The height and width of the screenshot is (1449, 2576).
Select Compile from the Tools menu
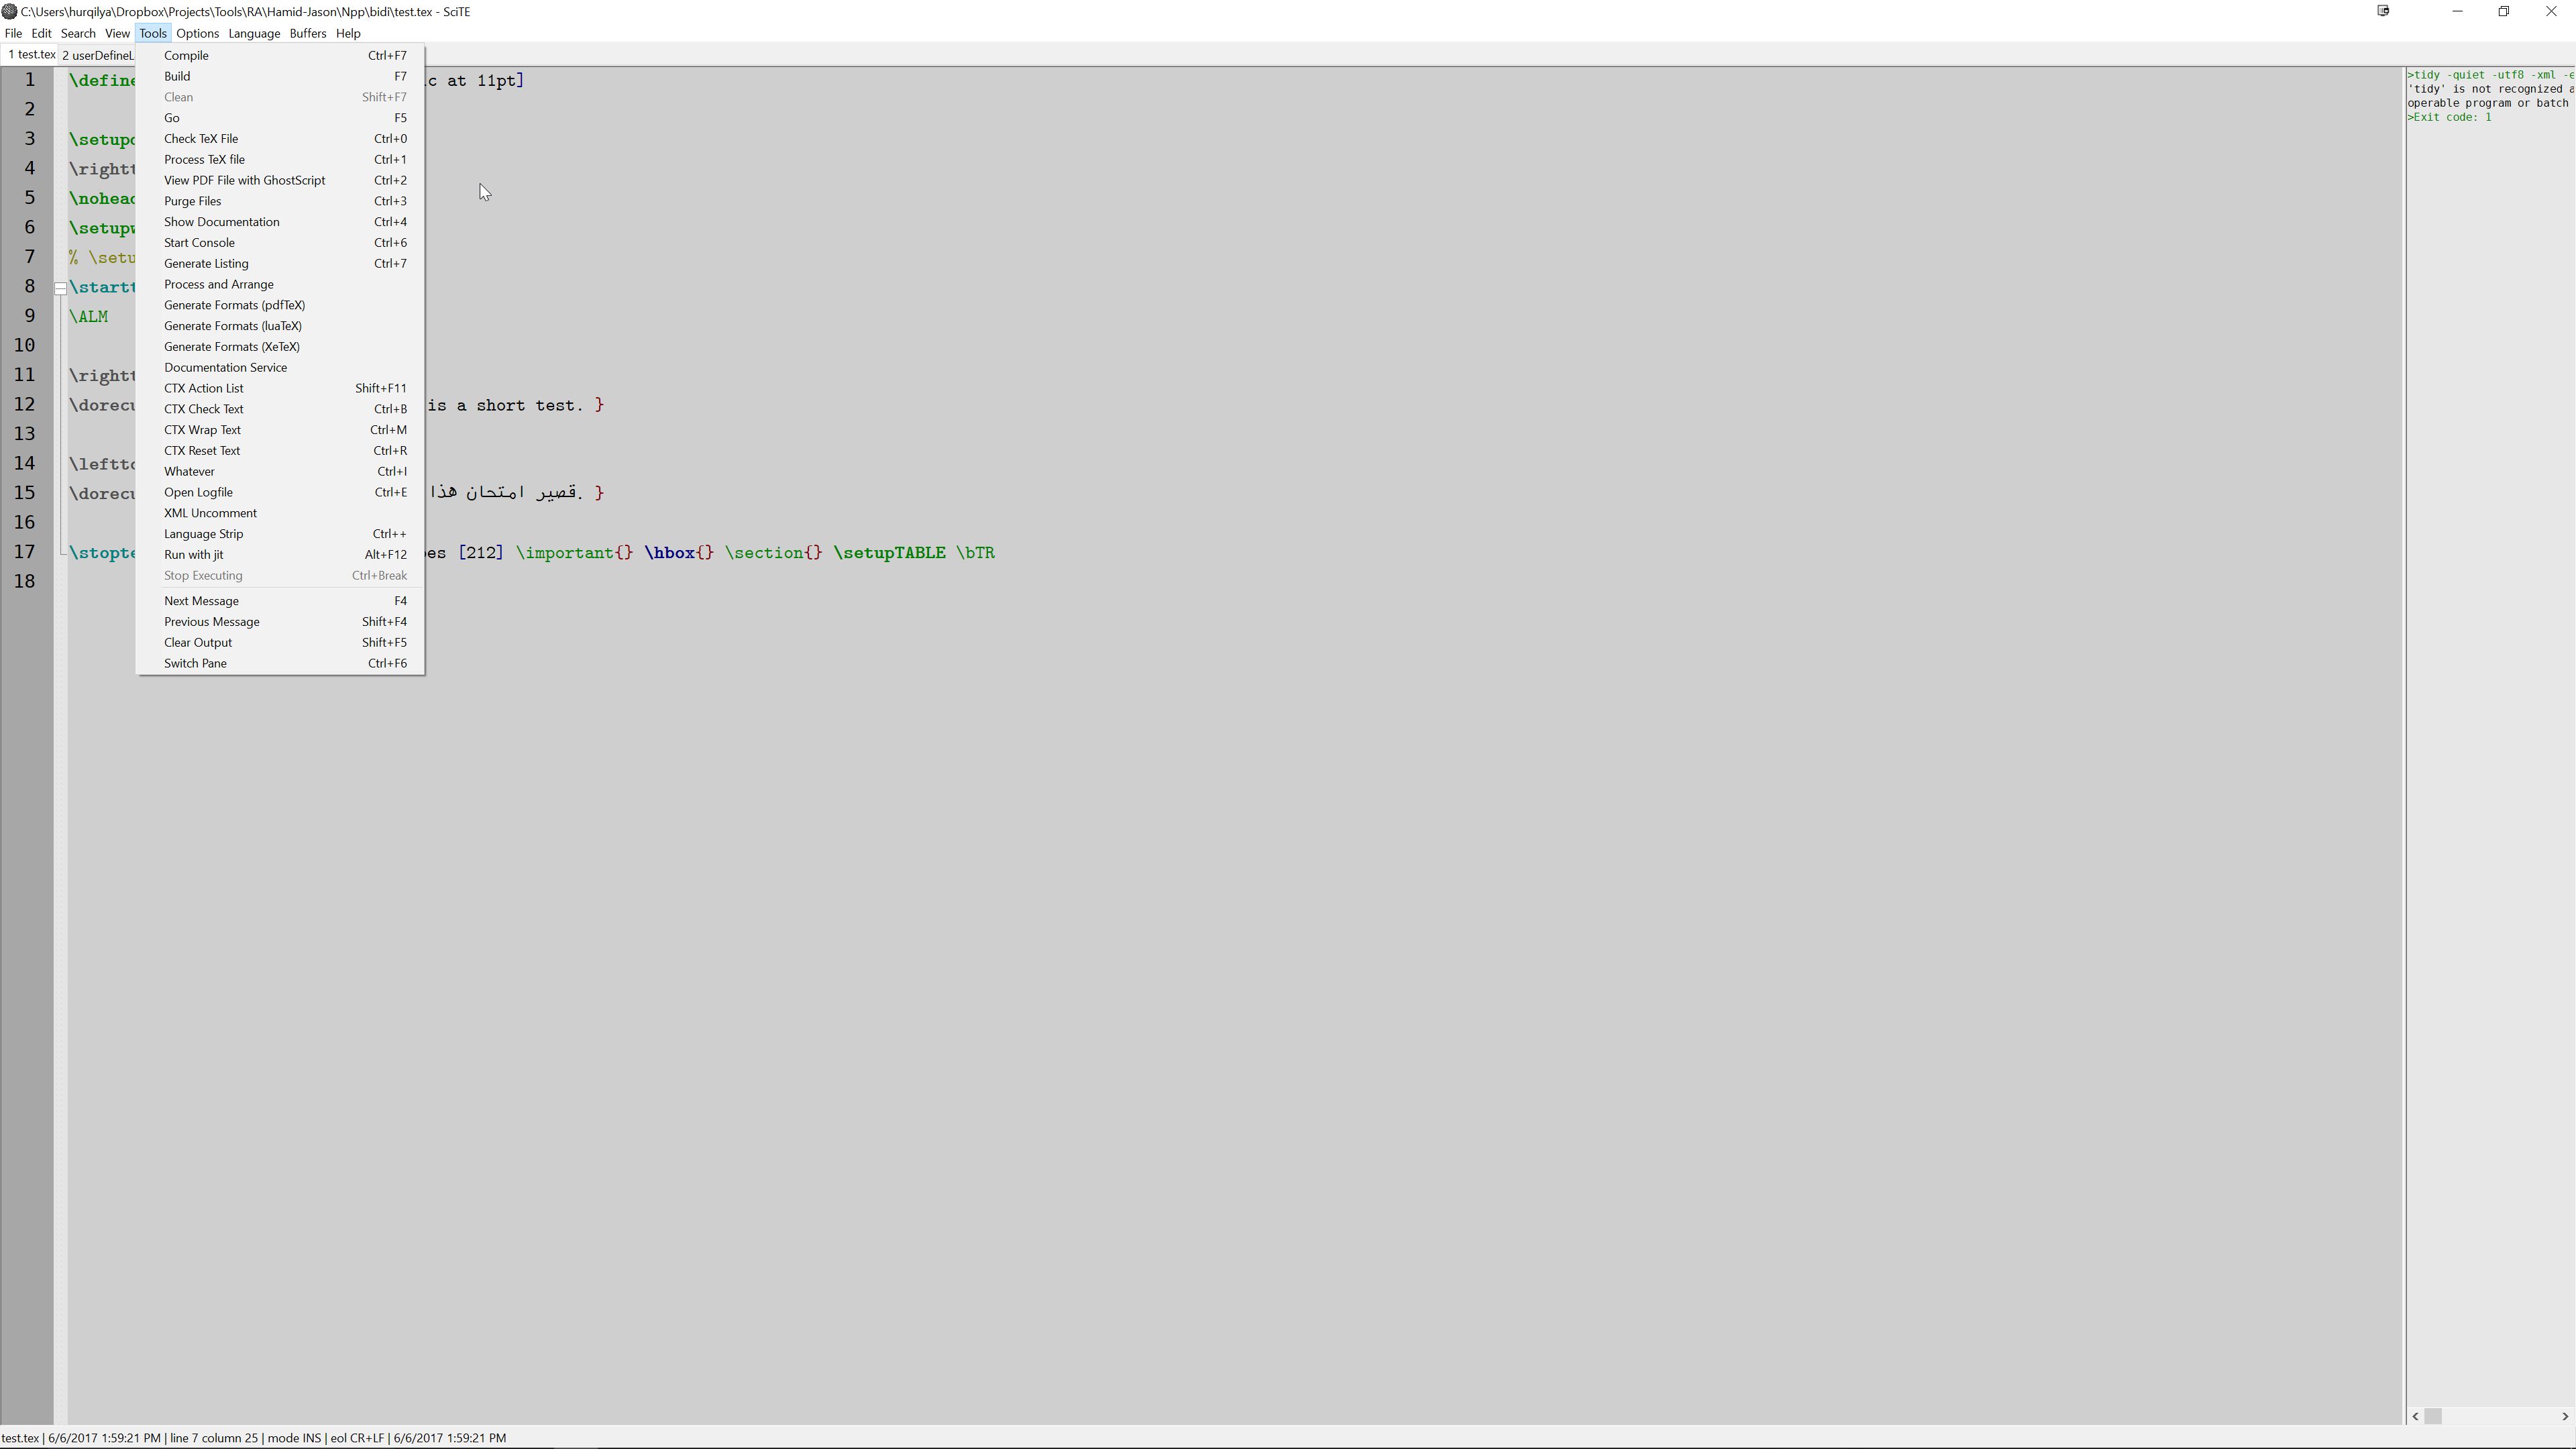click(x=186, y=55)
